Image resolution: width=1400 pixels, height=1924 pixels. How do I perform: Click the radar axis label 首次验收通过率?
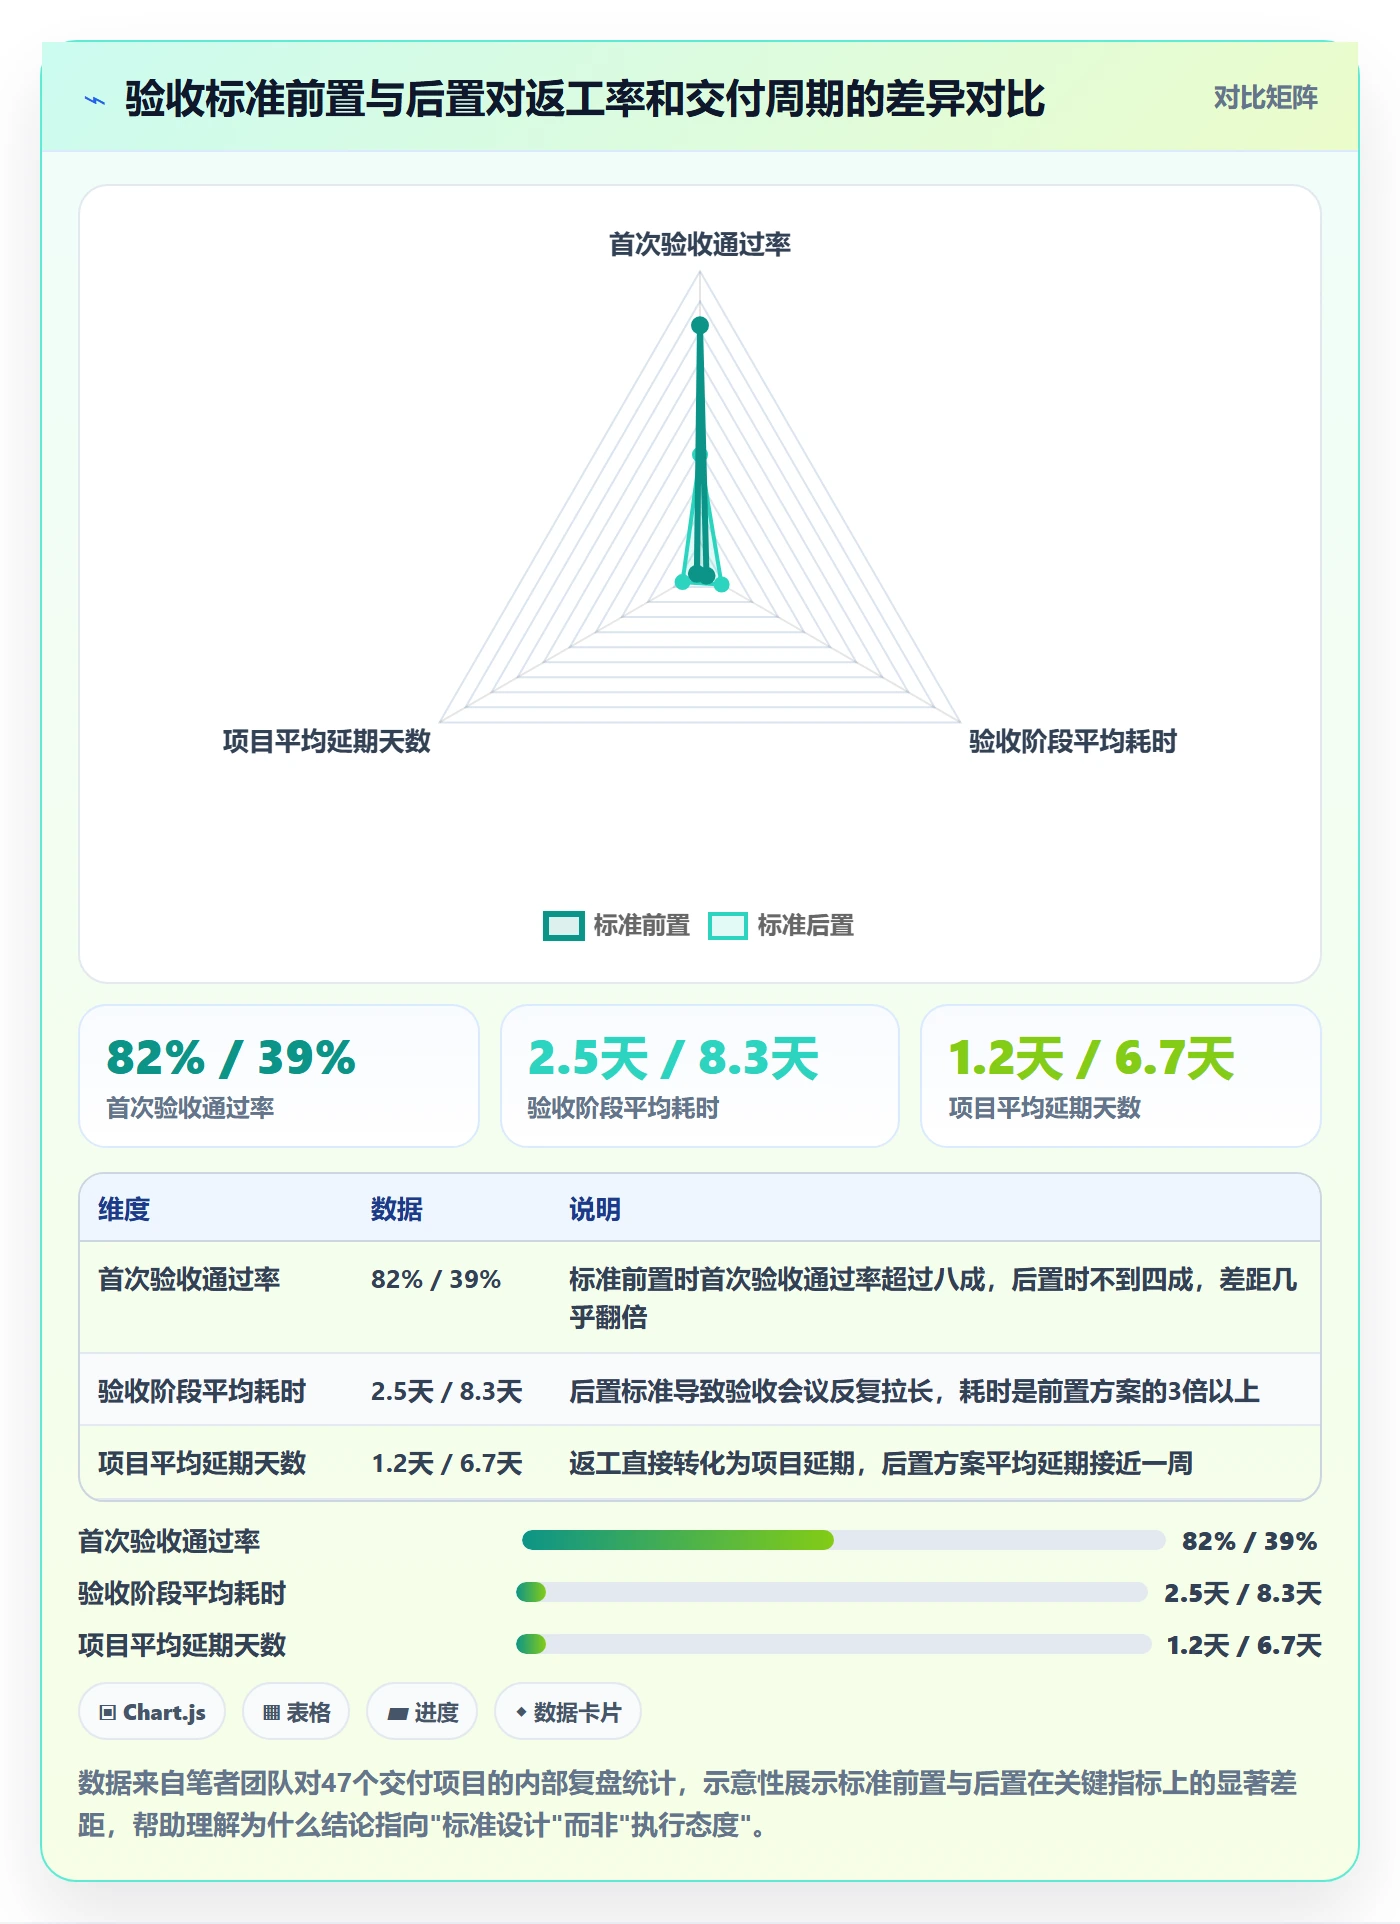coord(700,244)
